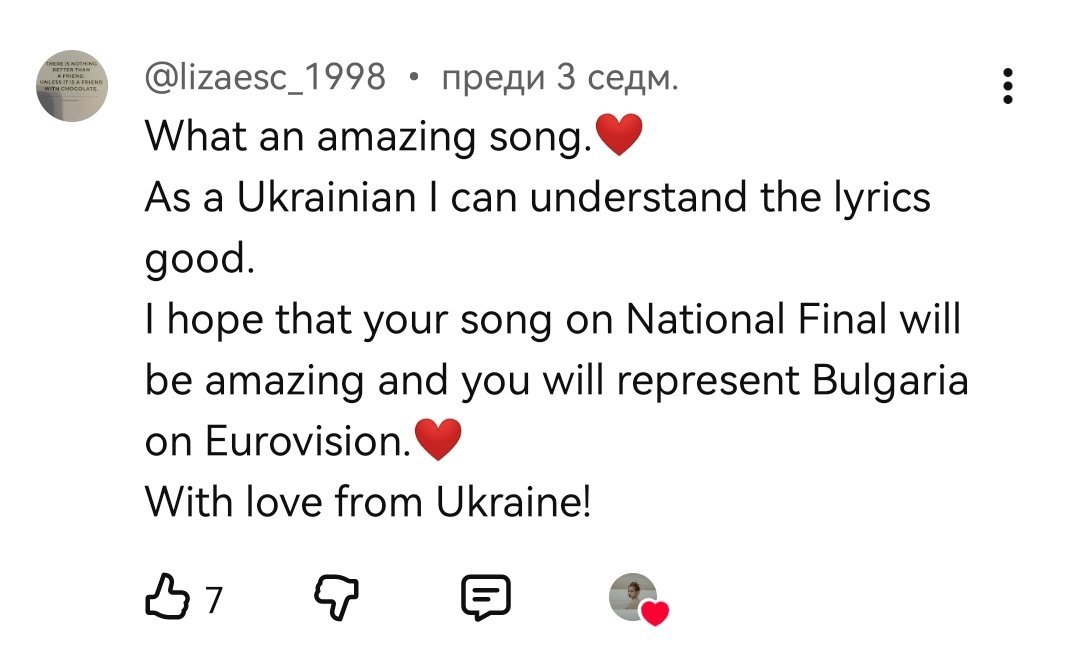
Task: Click the like count number 7
Action: [x=212, y=599]
